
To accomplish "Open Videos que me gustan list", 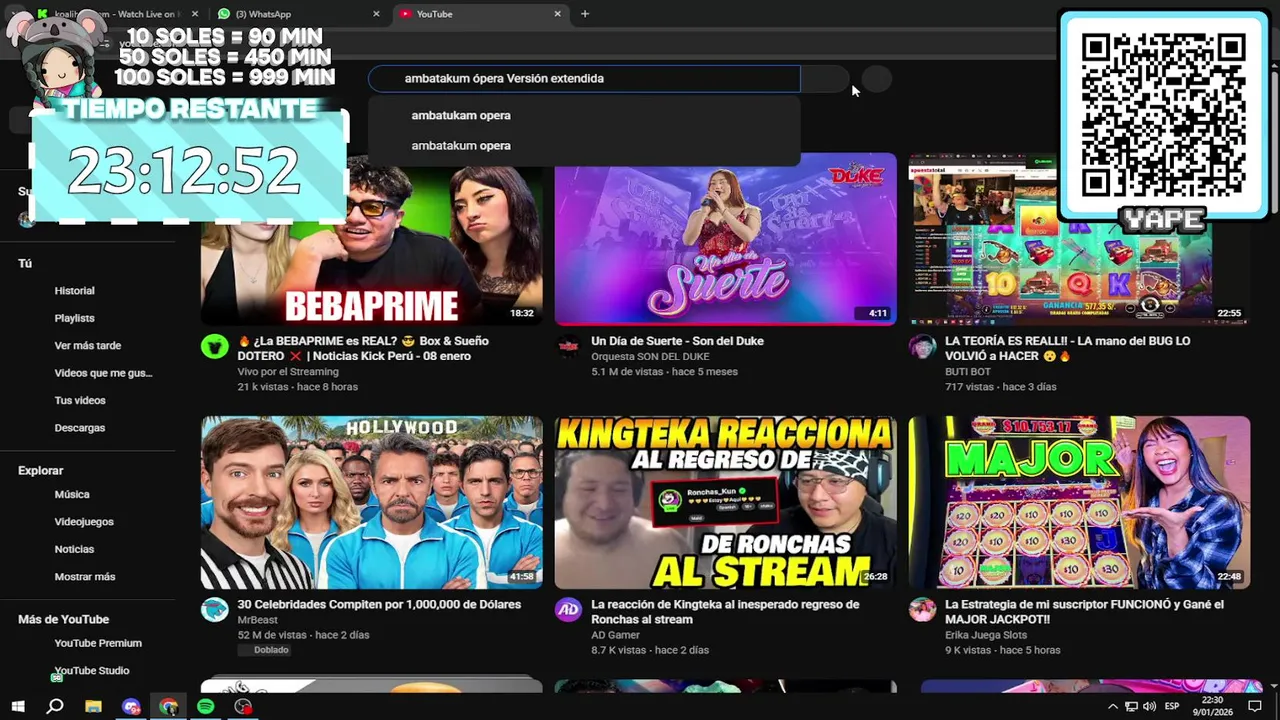I will pos(103,373).
